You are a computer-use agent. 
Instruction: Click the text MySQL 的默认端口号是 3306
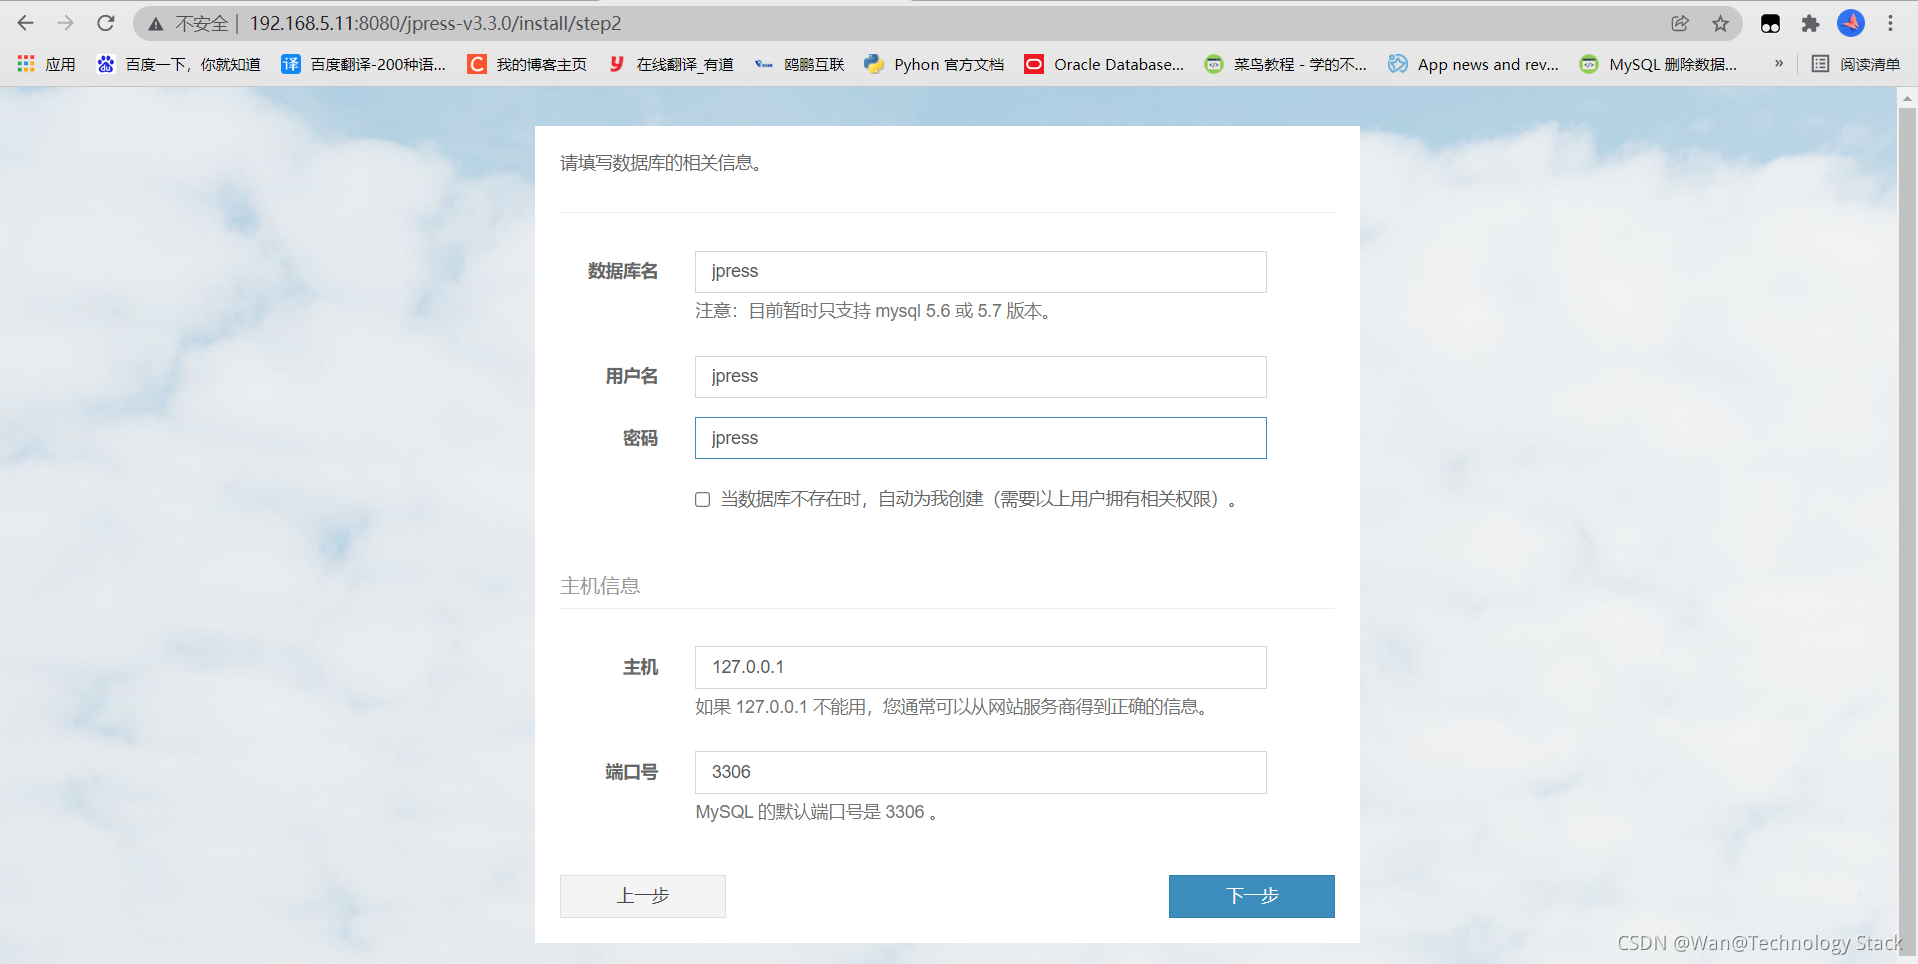tap(817, 812)
